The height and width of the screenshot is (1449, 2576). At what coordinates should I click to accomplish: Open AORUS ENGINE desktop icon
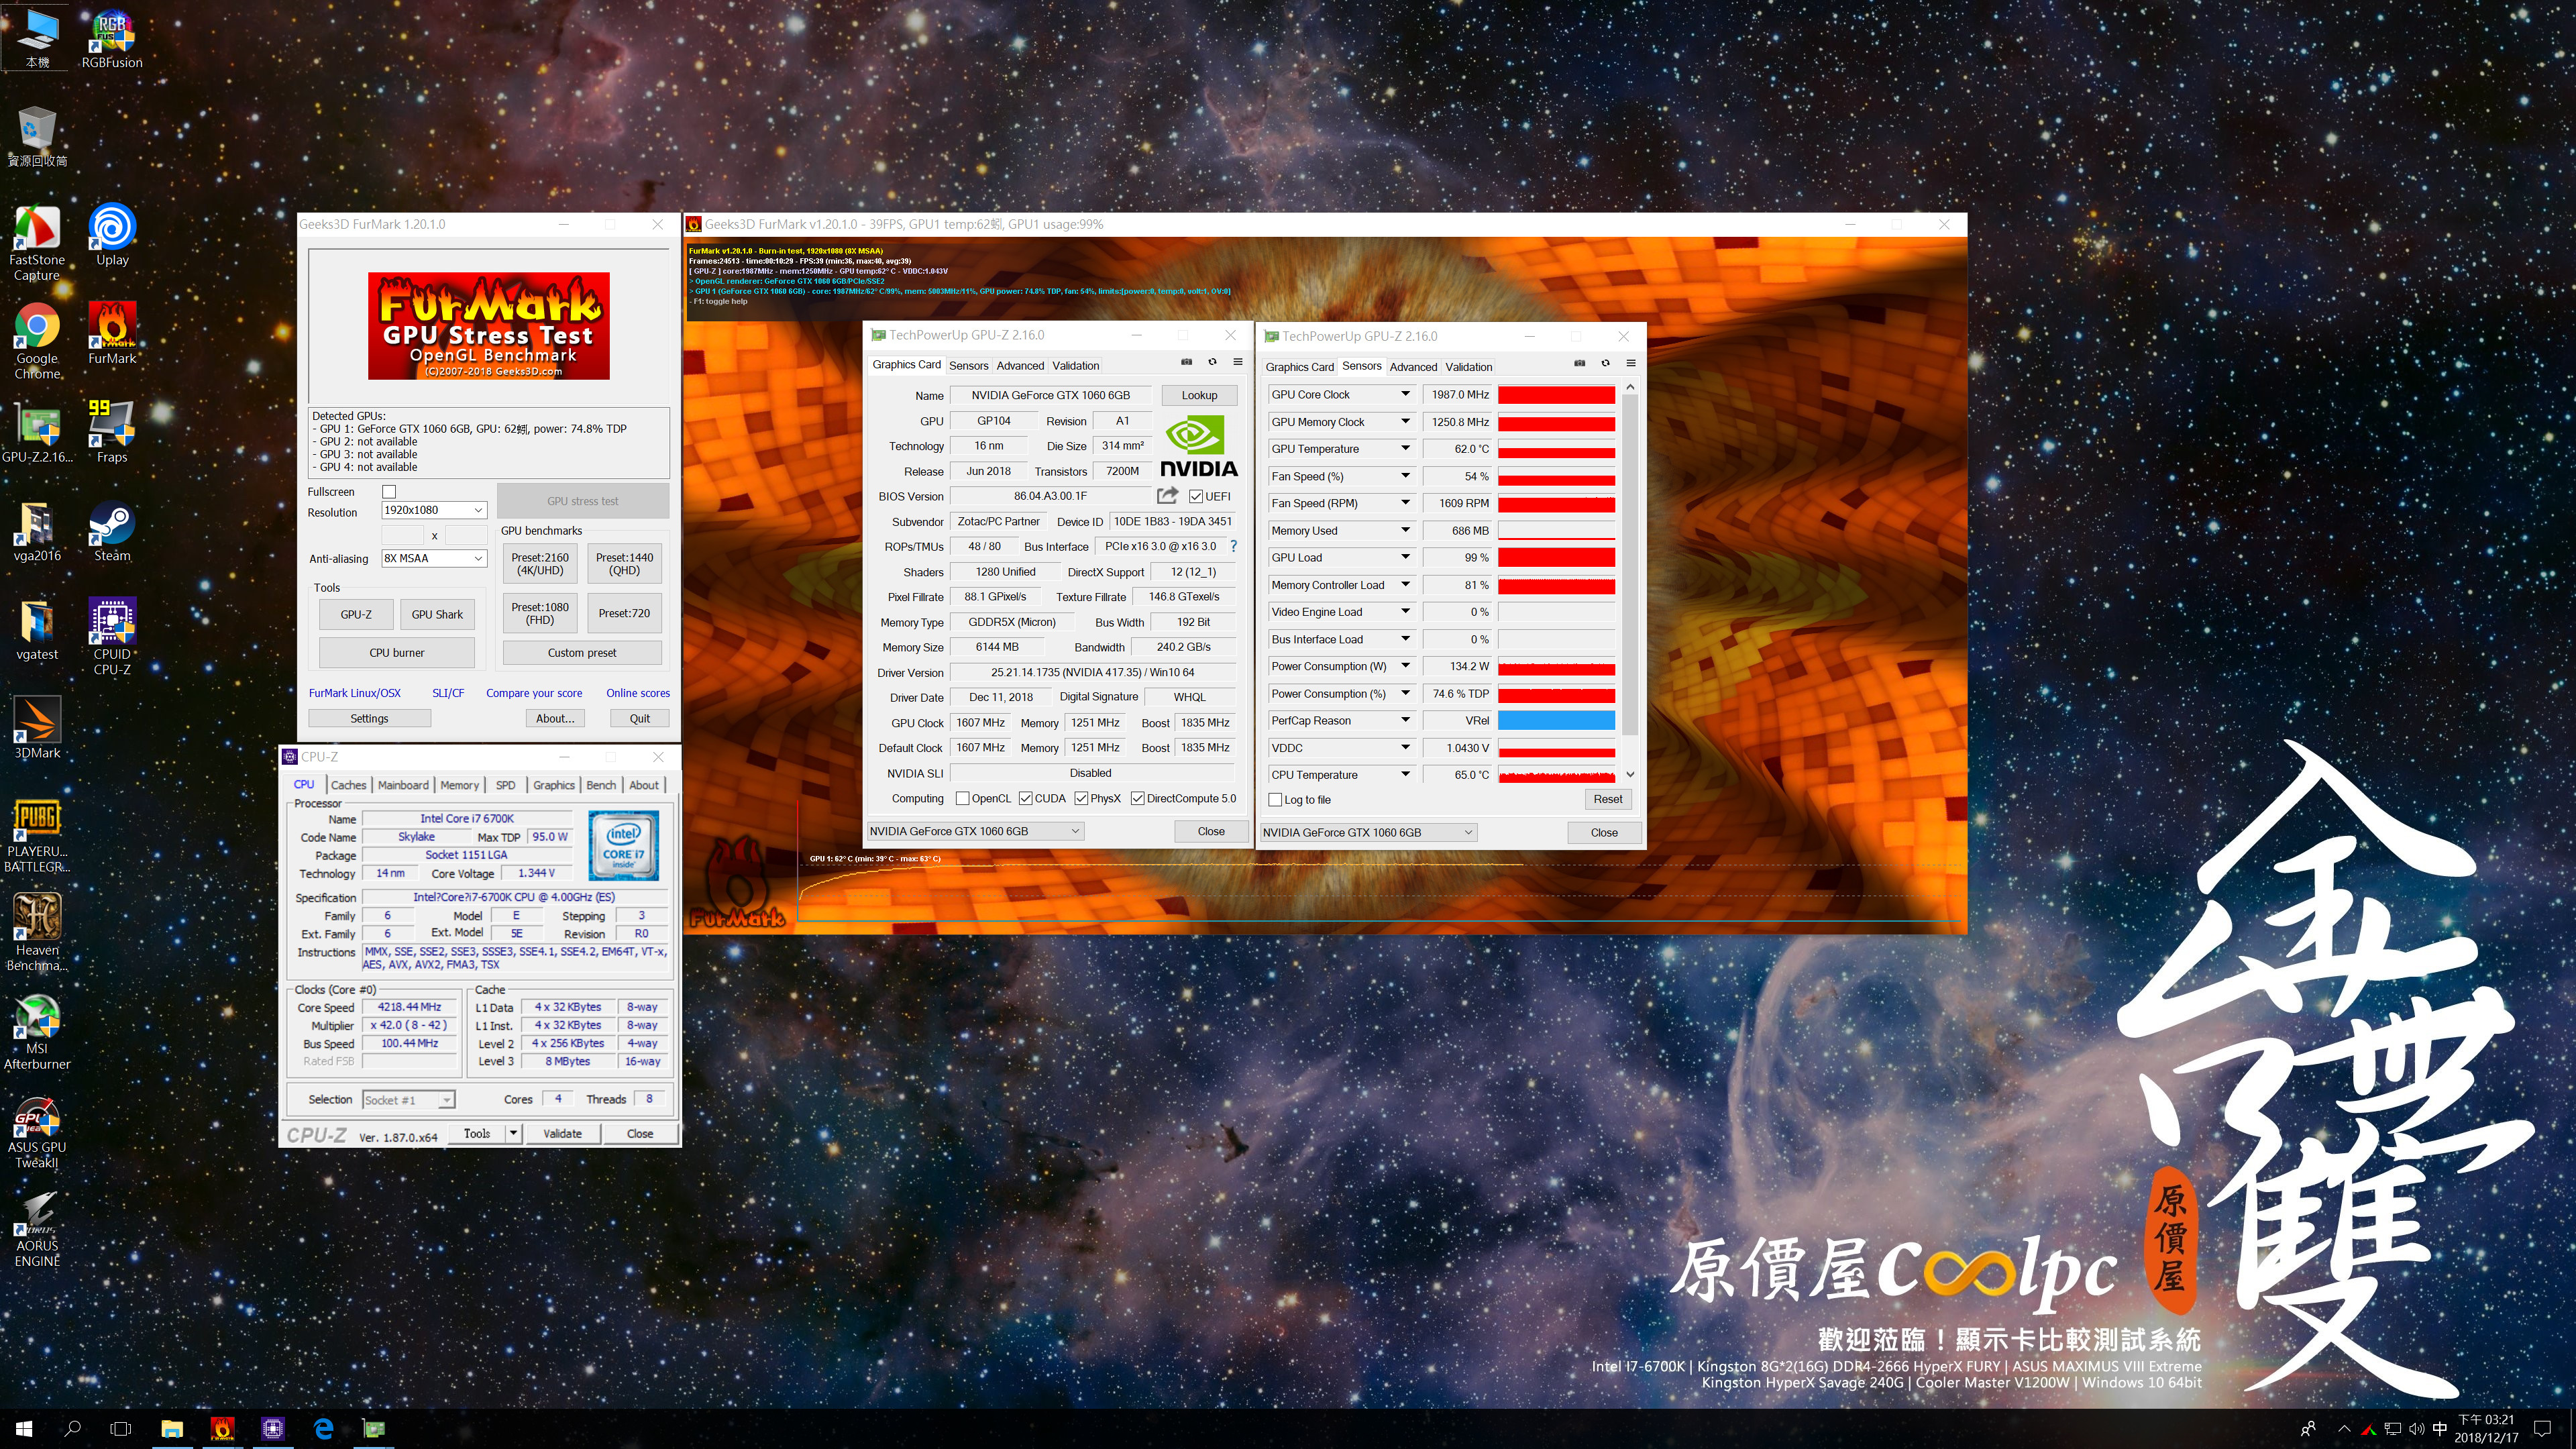(x=37, y=1230)
